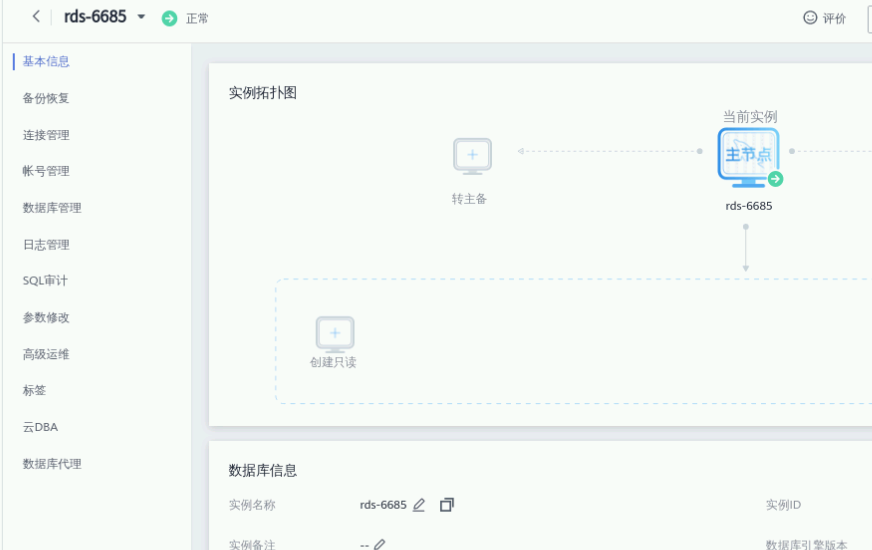Click the smiley feedback icon
Screen dimensions: 872x550
pos(810,18)
